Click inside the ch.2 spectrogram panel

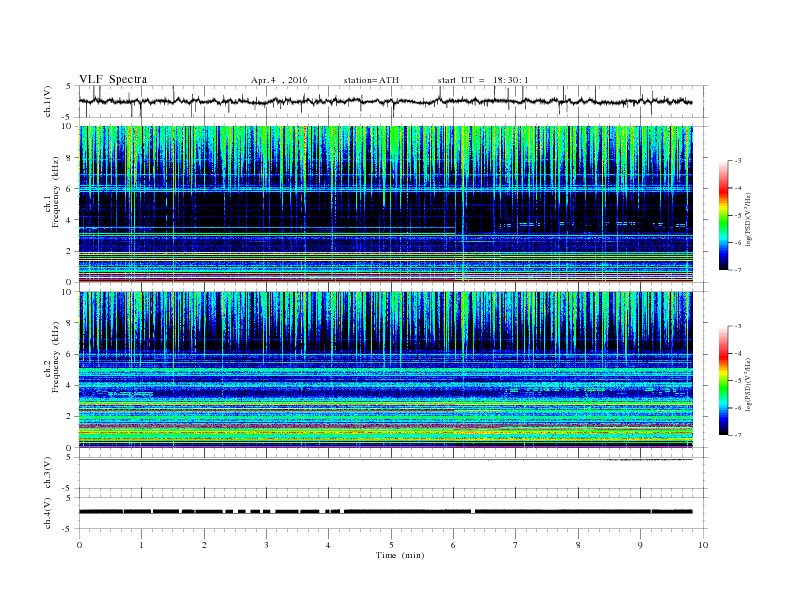tap(385, 369)
